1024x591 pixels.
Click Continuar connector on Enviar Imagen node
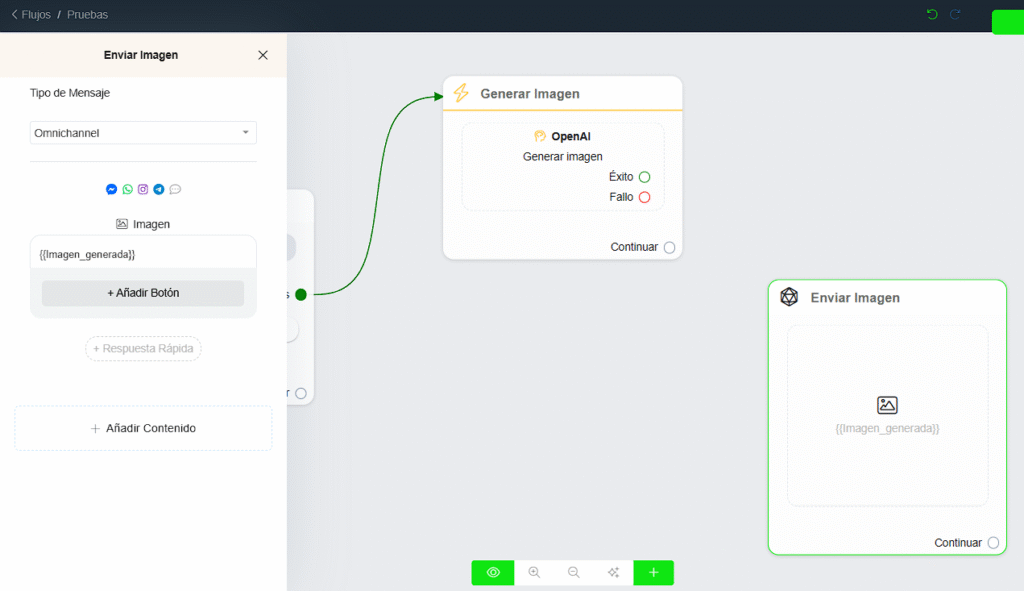pos(993,543)
